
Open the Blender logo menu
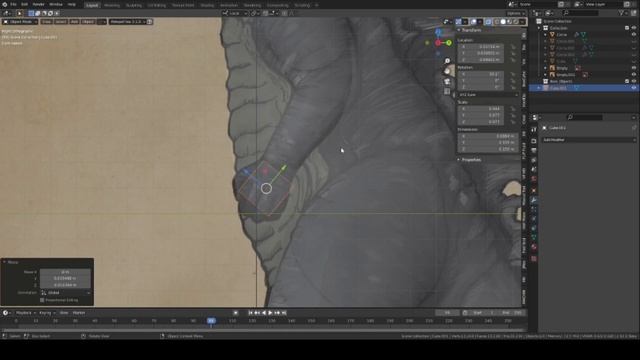[5, 4]
